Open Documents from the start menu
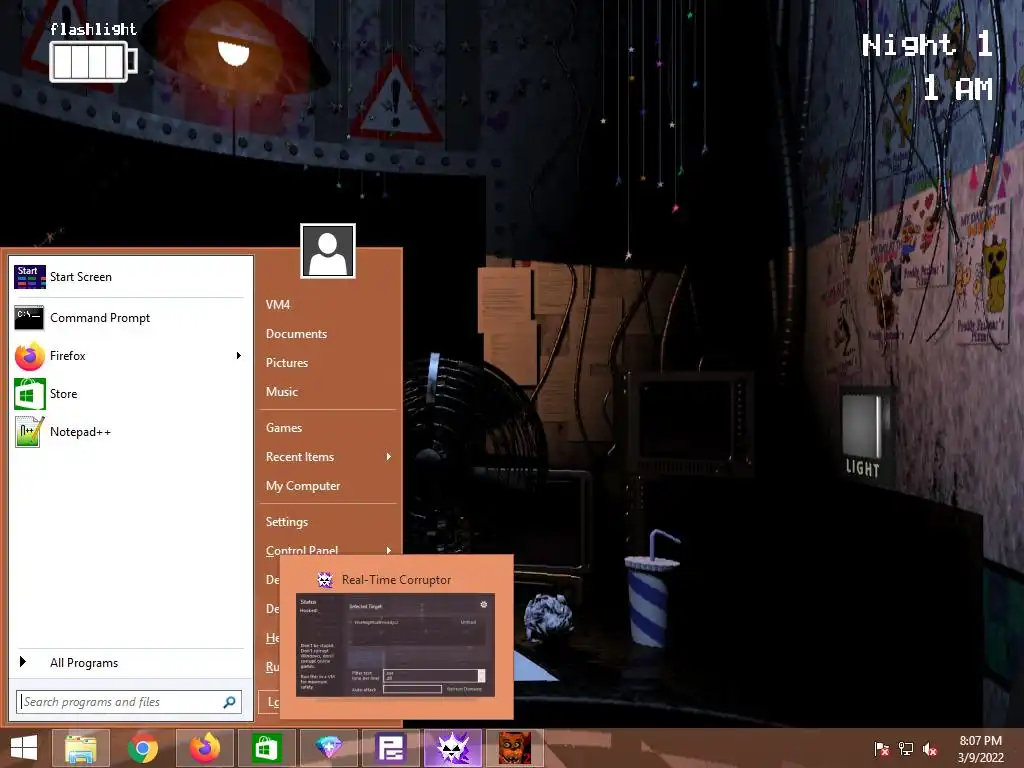 click(x=296, y=334)
